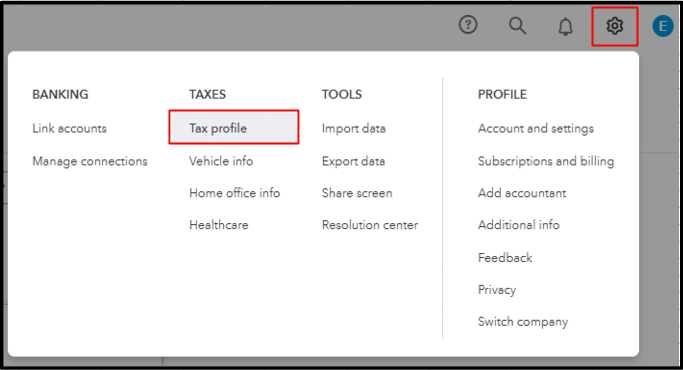683x370 pixels.
Task: Click the search magnifier icon
Action: [517, 26]
